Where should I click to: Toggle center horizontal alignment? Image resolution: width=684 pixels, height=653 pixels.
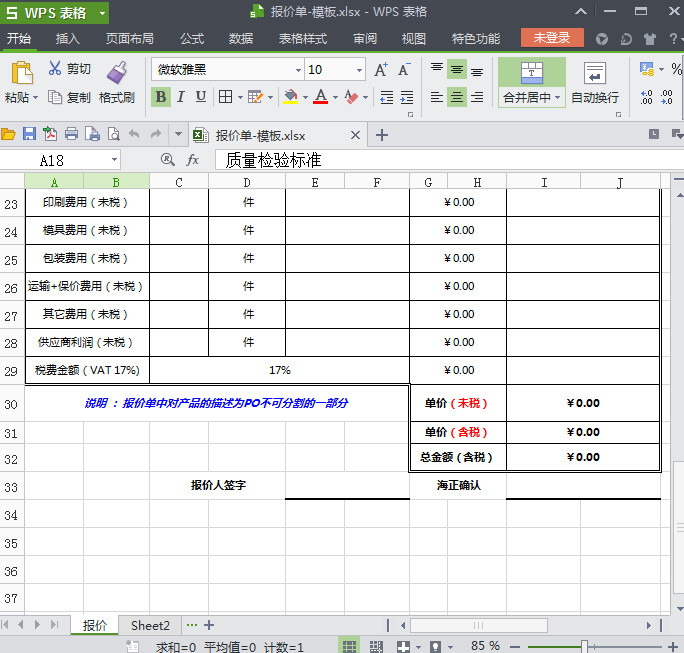(x=457, y=97)
